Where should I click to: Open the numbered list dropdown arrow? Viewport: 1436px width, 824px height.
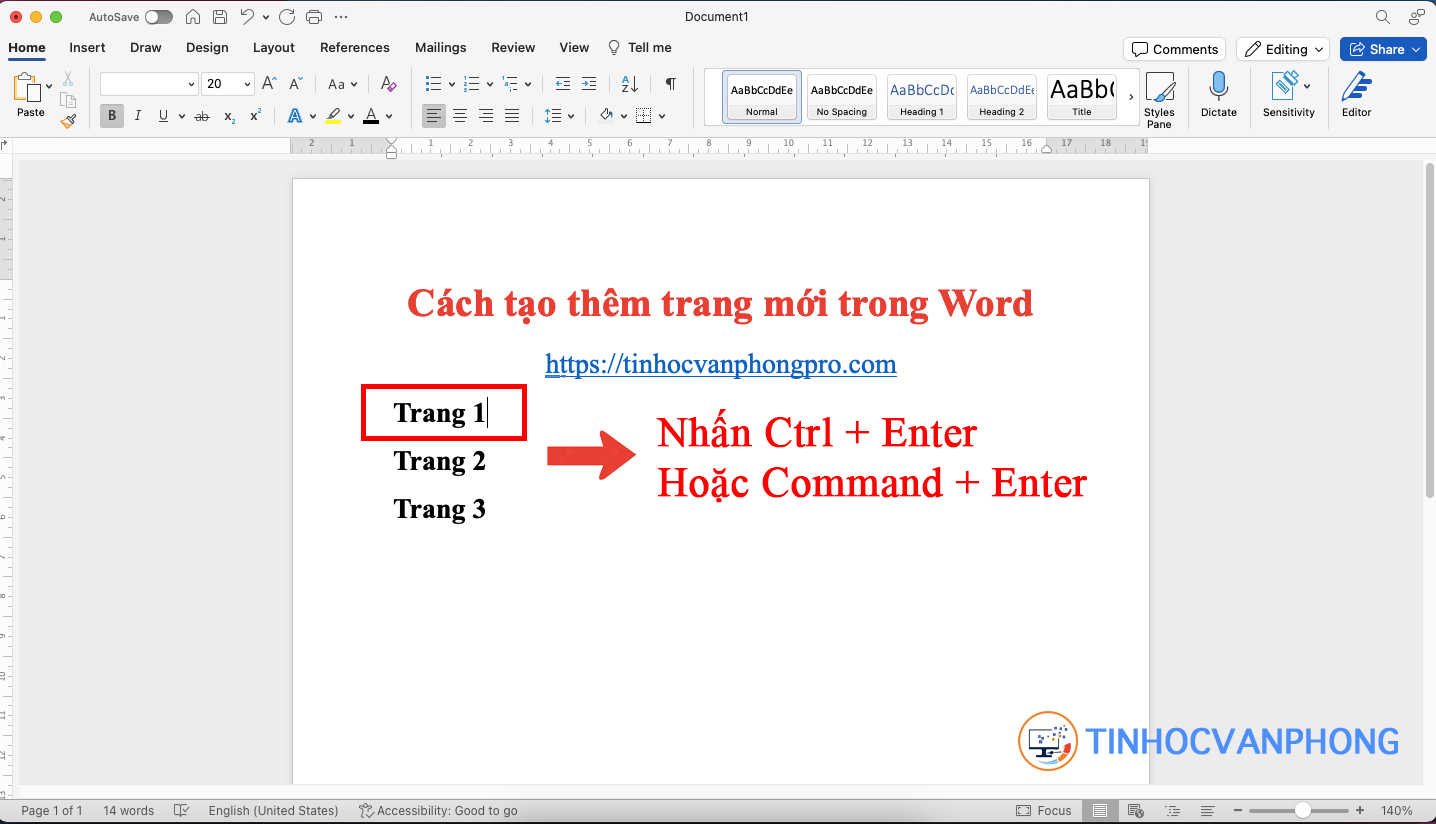click(x=489, y=85)
